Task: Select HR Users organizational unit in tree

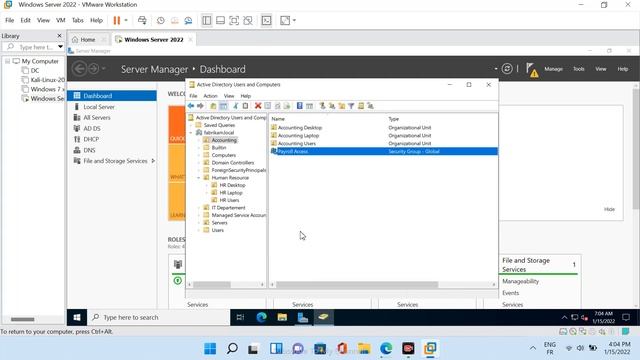Action: (229, 200)
